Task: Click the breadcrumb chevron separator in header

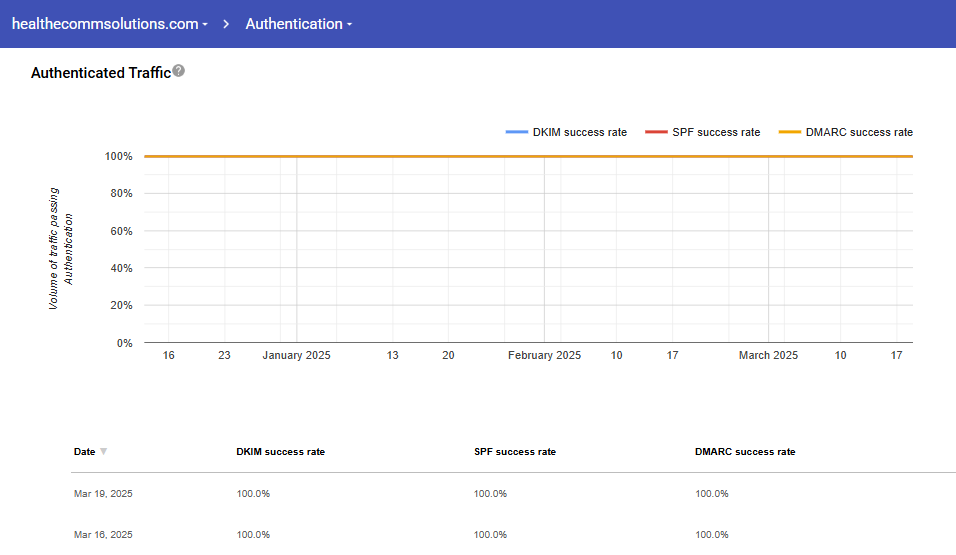Action: [x=227, y=24]
